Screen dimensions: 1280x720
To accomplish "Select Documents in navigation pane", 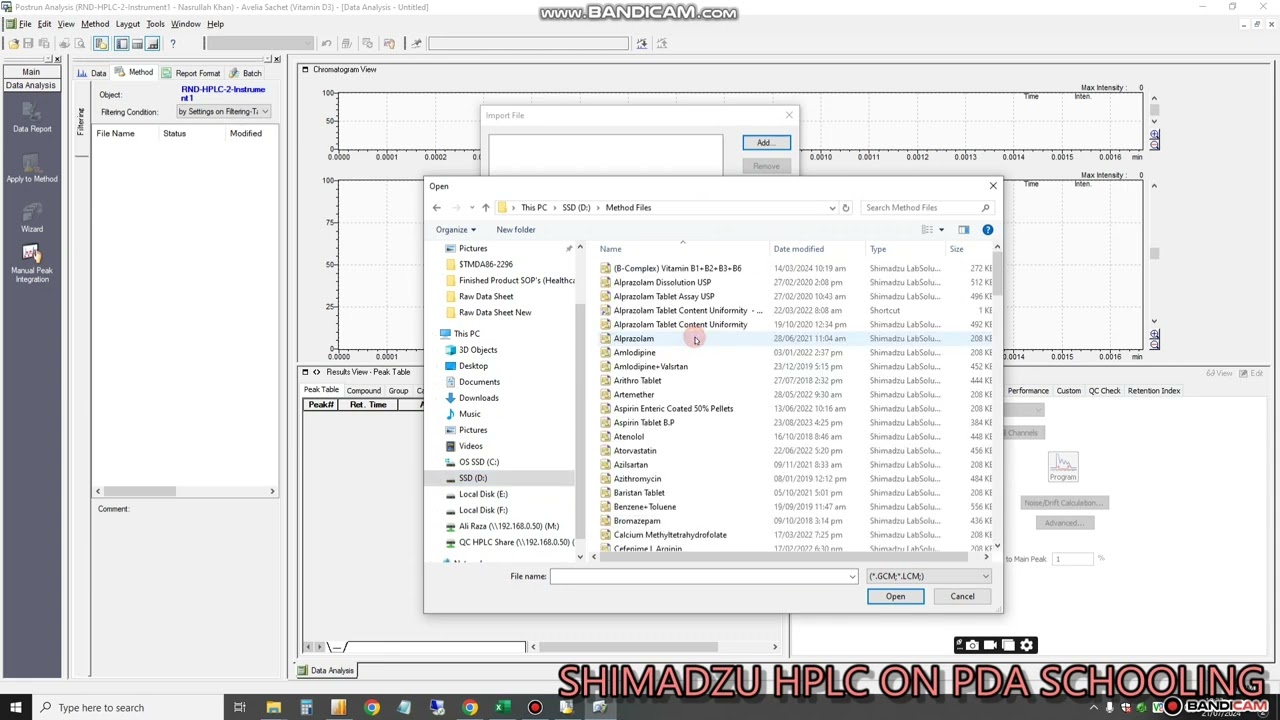I will click(479, 382).
